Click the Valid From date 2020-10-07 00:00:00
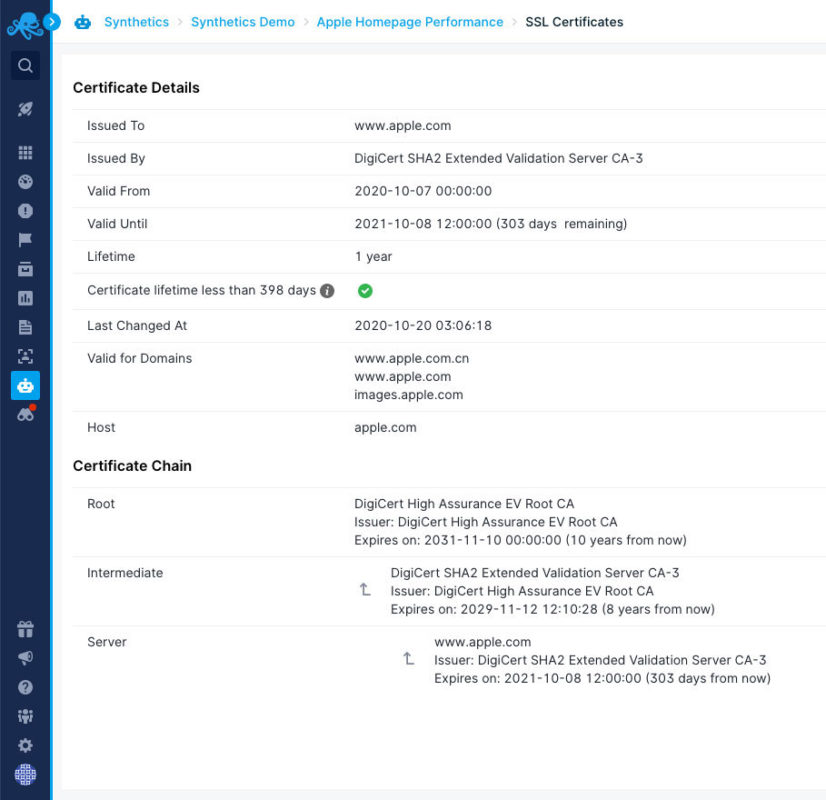Screen dimensions: 826x800 (x=423, y=191)
